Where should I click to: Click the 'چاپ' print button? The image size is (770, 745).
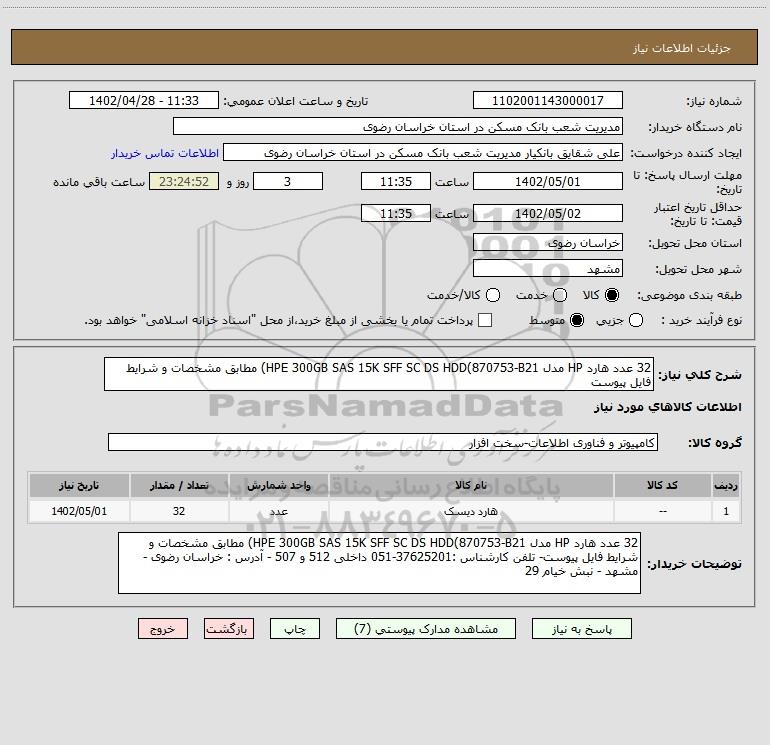[295, 629]
